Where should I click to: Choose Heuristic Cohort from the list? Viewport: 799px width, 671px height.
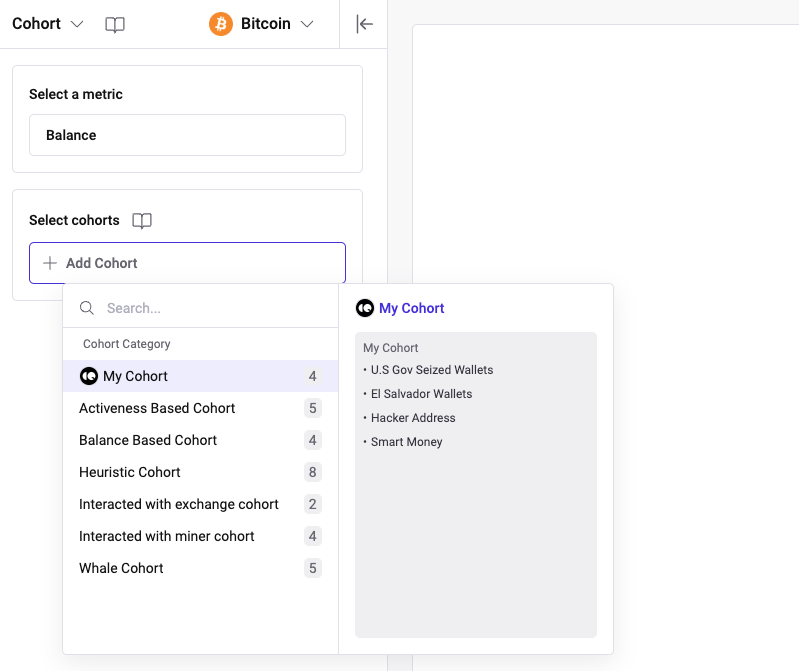[130, 472]
